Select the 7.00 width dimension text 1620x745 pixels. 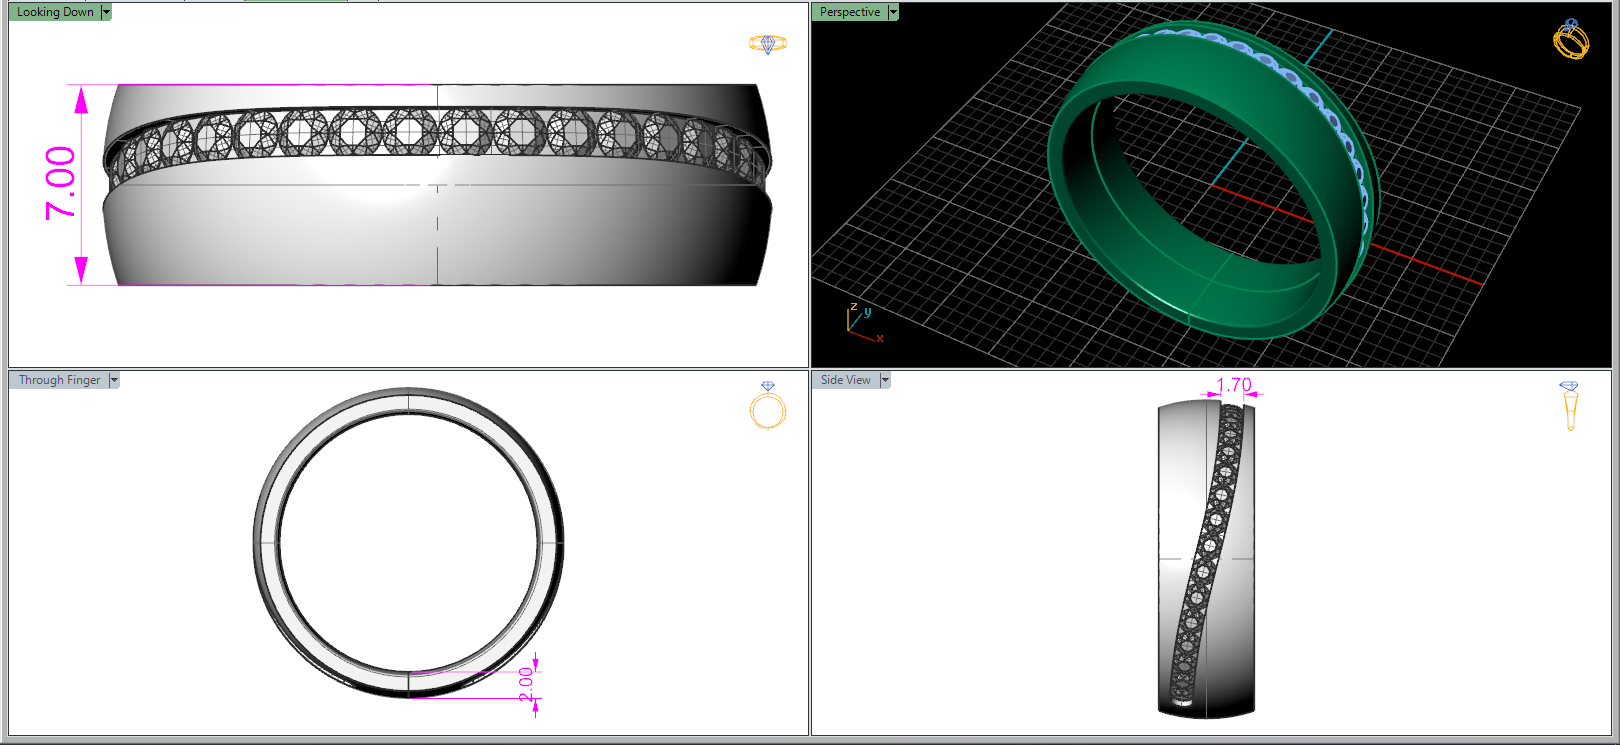tap(60, 183)
